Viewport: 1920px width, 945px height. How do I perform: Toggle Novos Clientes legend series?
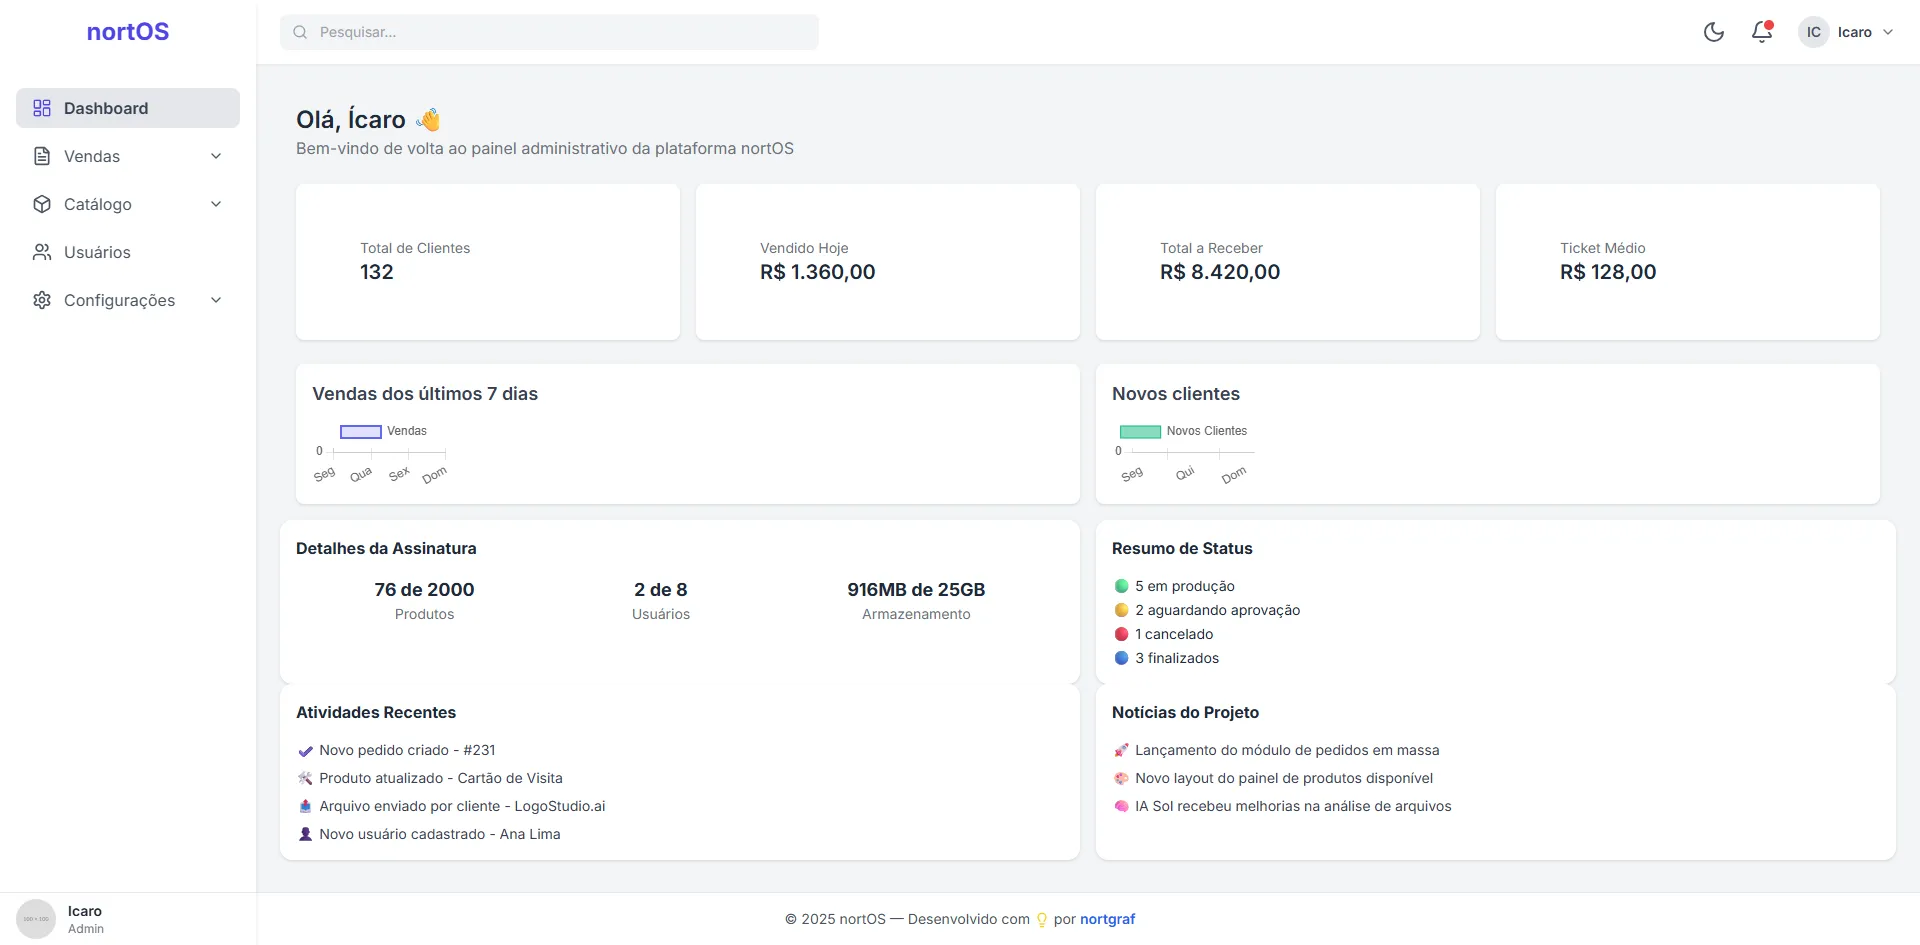(x=1140, y=432)
